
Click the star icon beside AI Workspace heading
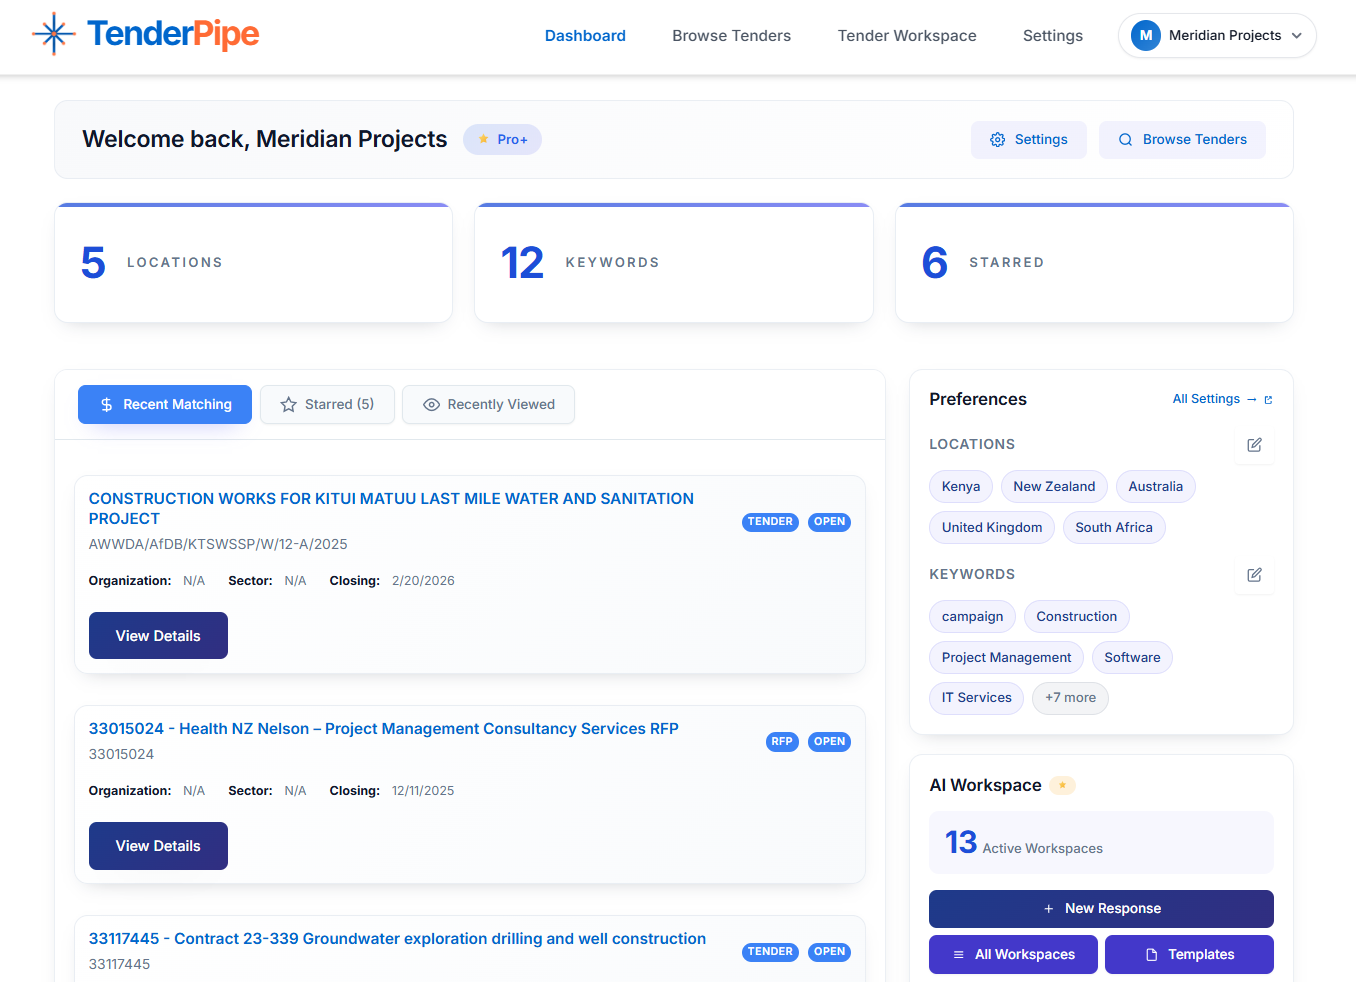pyautogui.click(x=1062, y=785)
